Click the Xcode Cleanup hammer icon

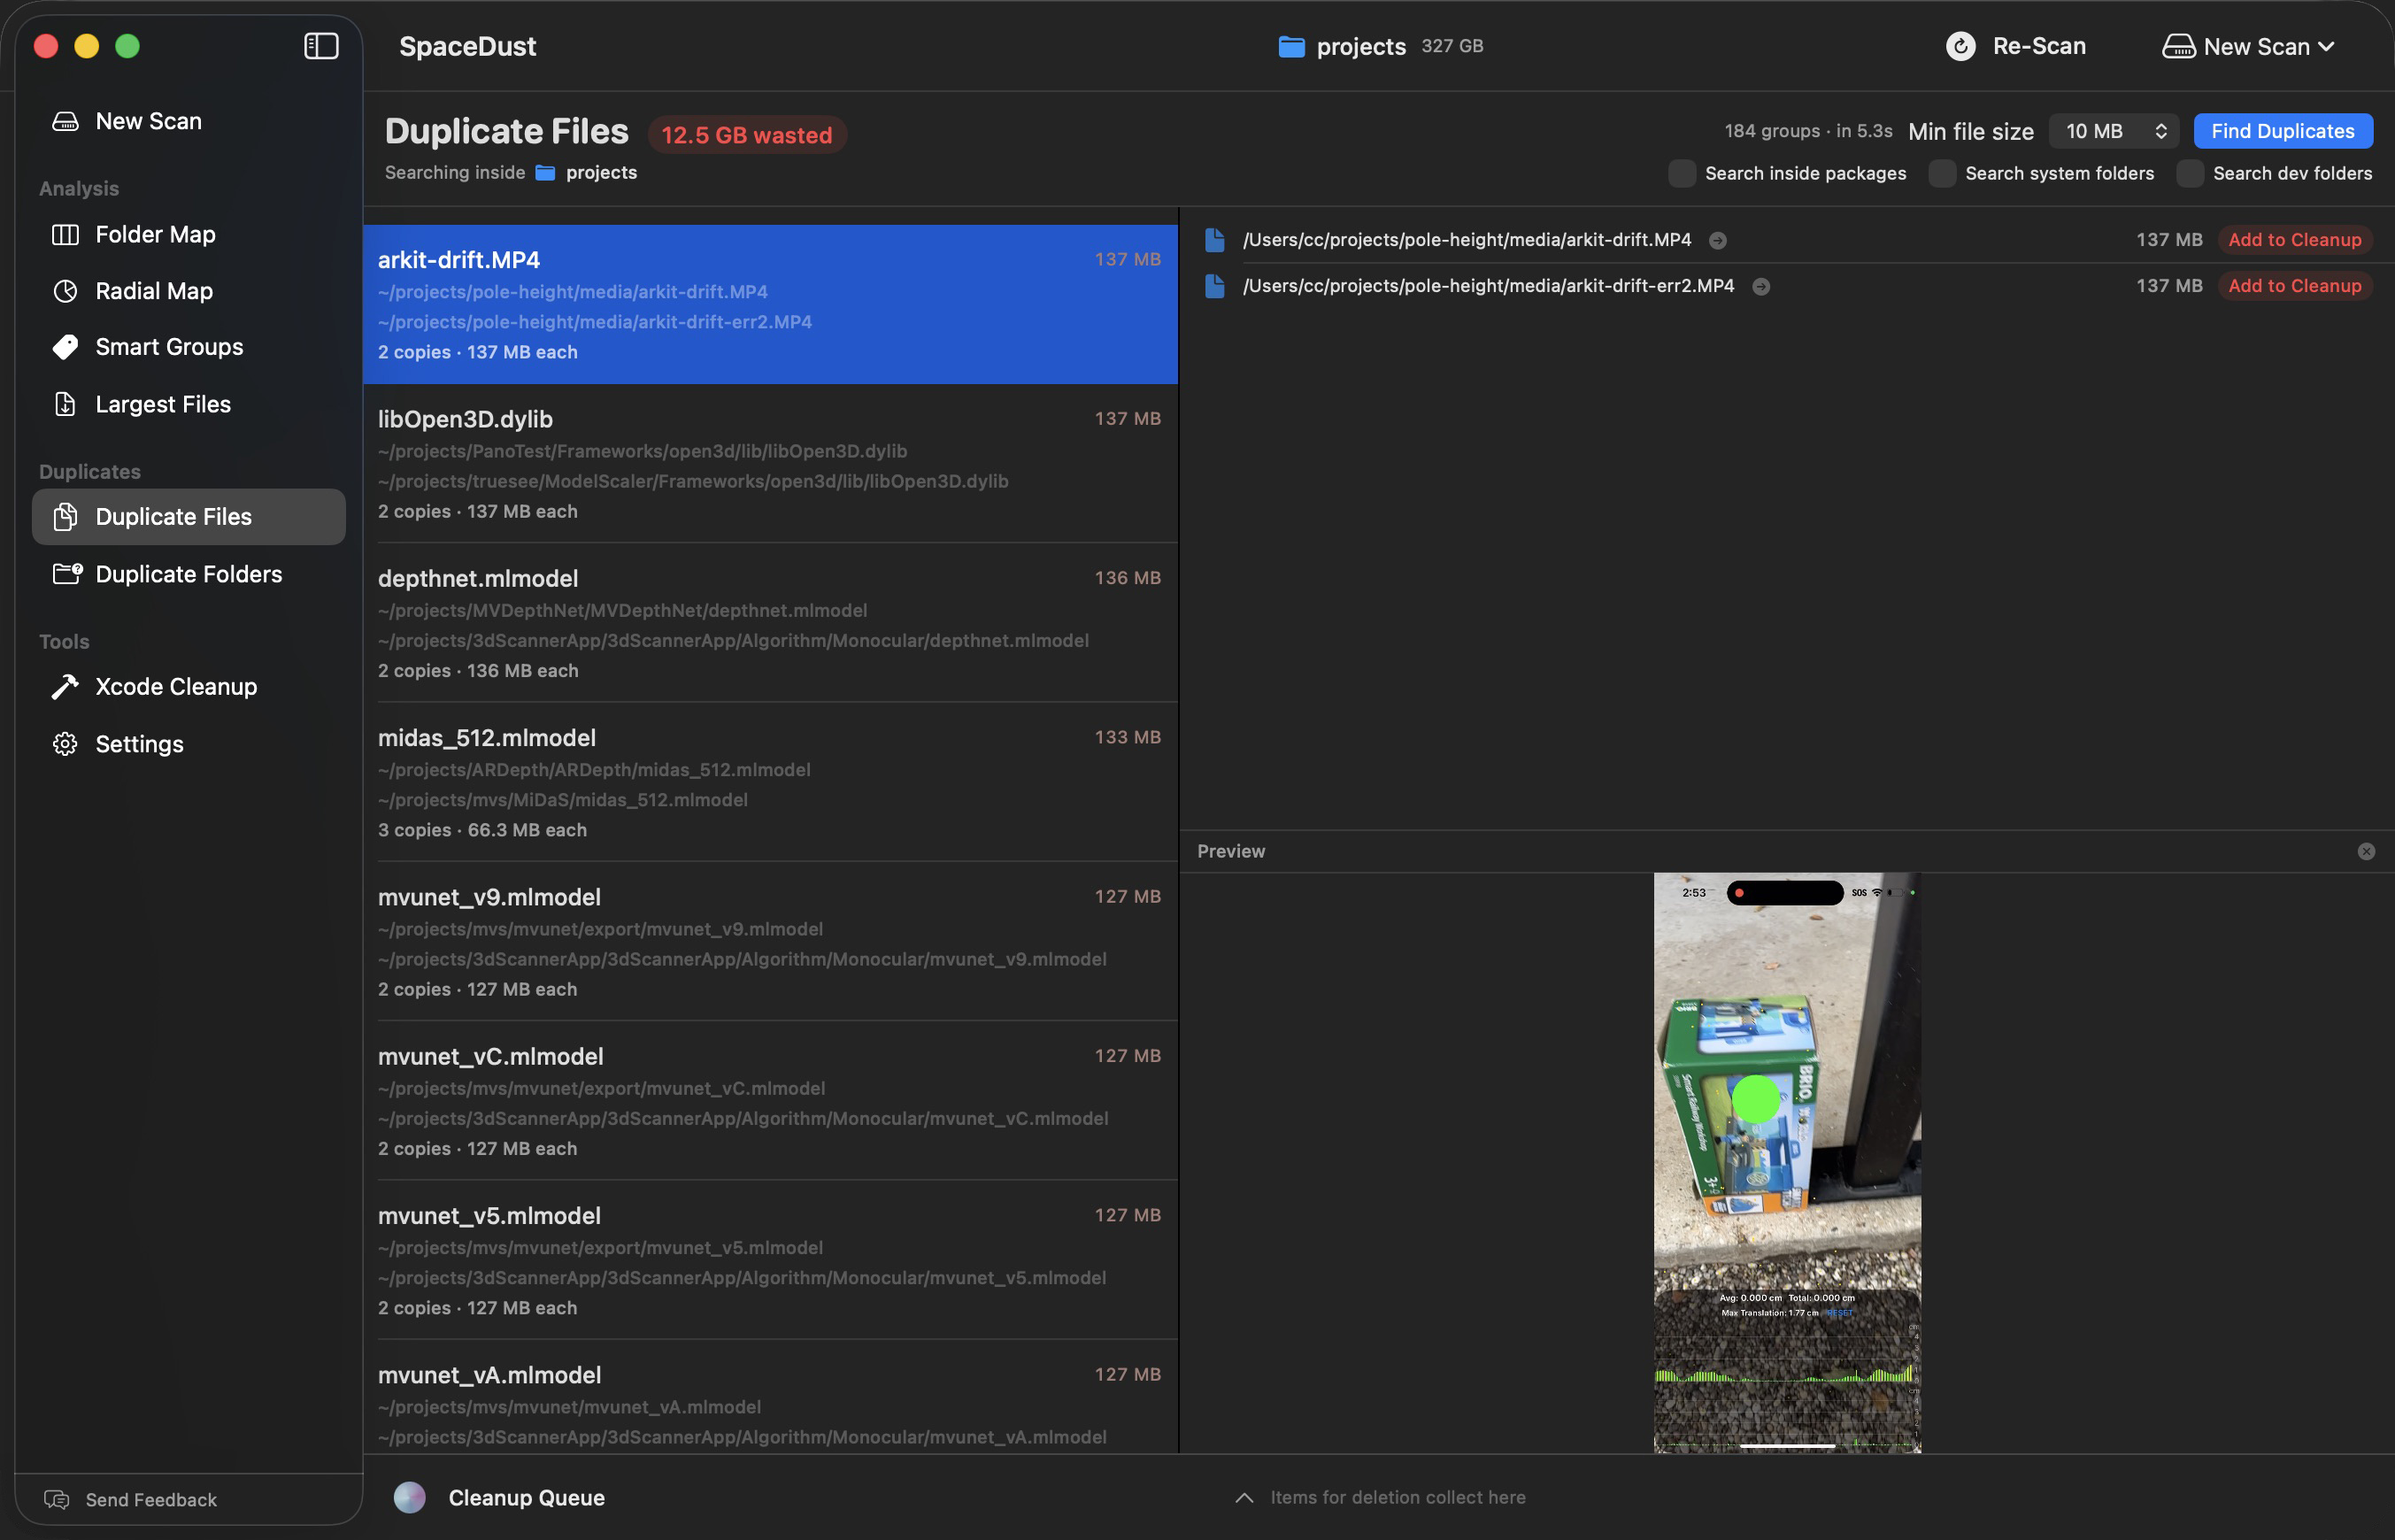point(65,687)
